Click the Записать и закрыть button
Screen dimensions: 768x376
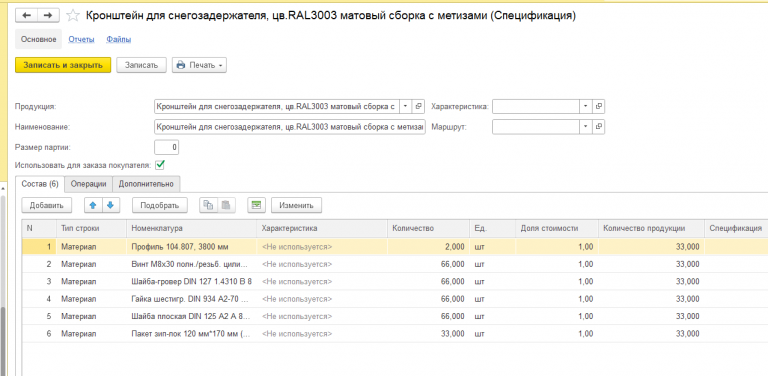[63, 65]
